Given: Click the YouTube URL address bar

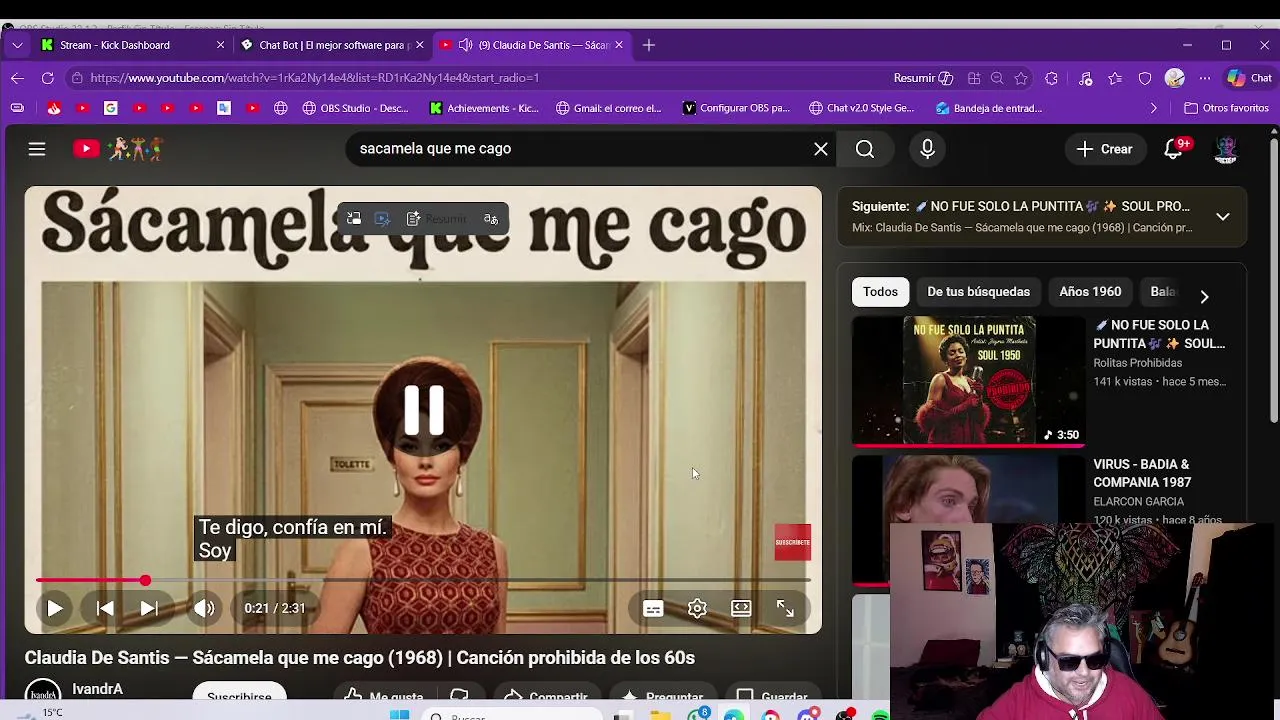Looking at the screenshot, I should (x=480, y=78).
